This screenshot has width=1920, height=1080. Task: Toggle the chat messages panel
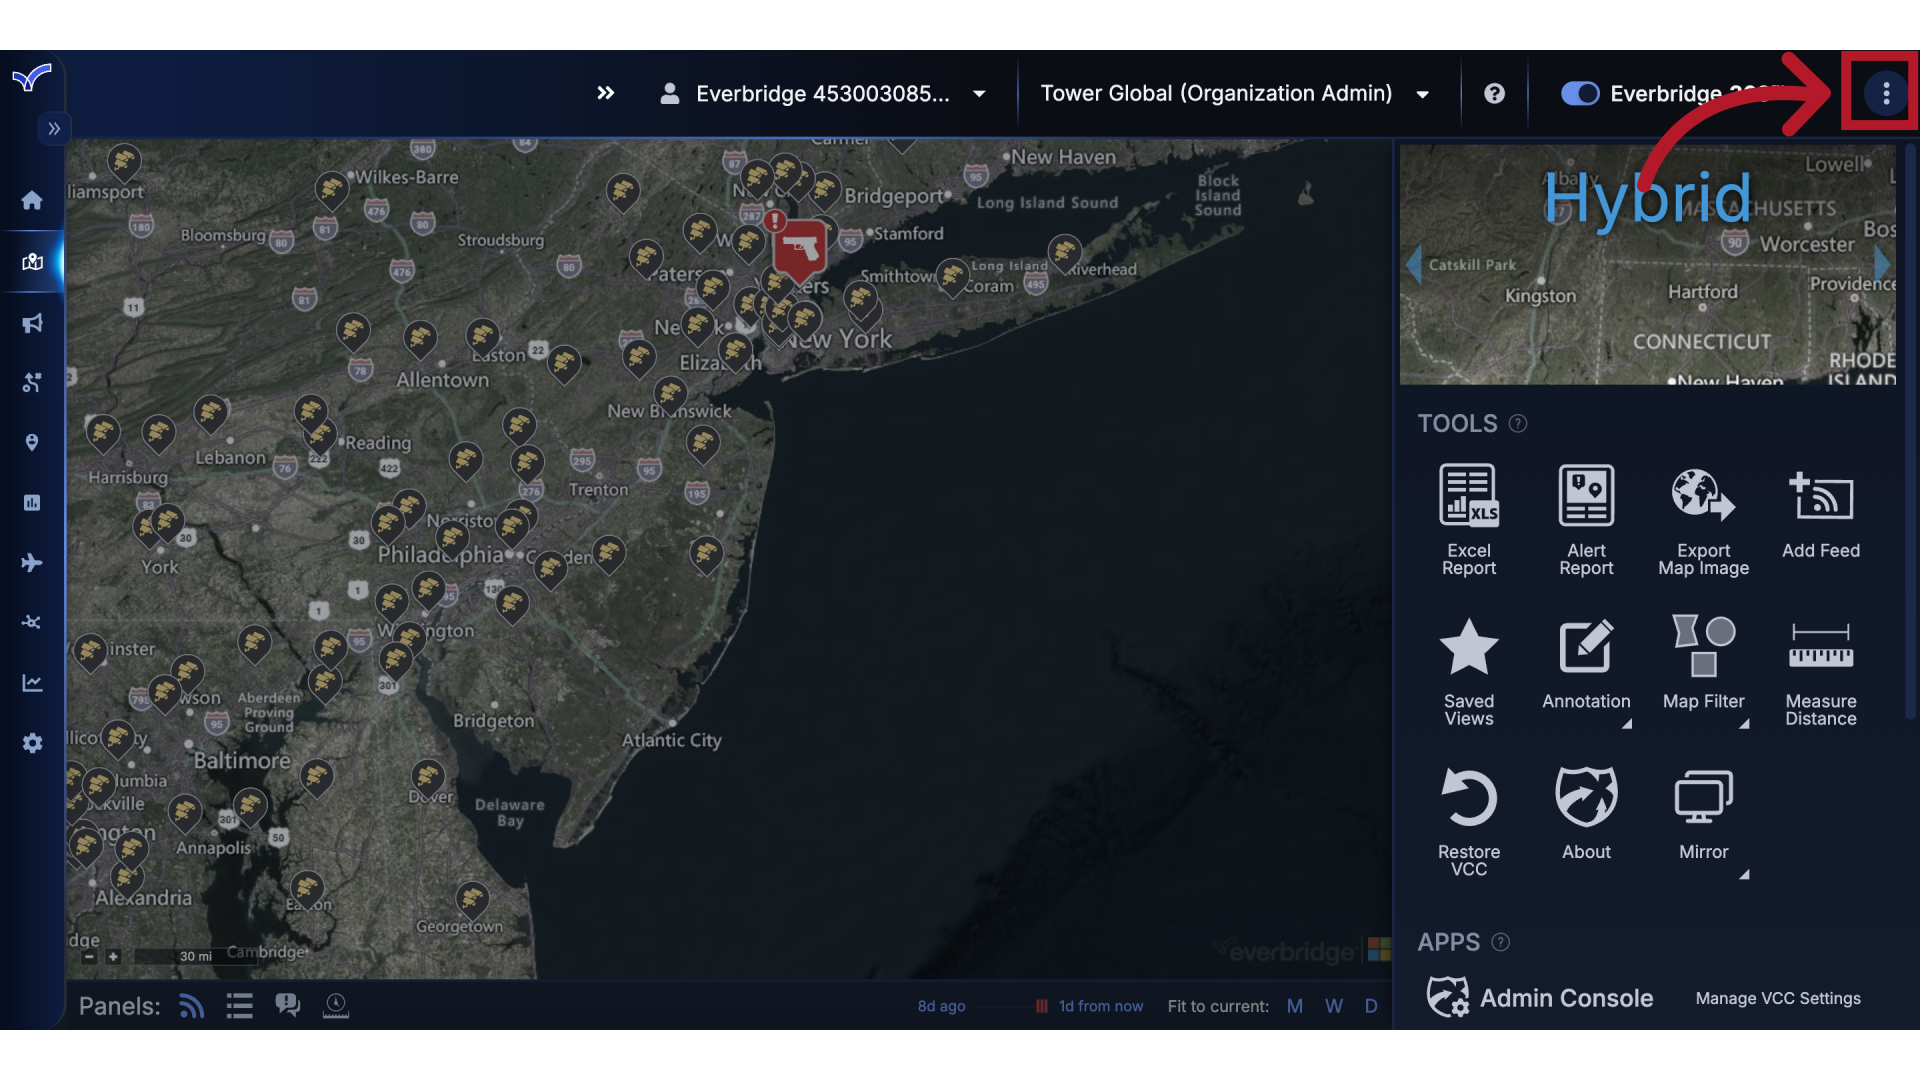point(288,1006)
